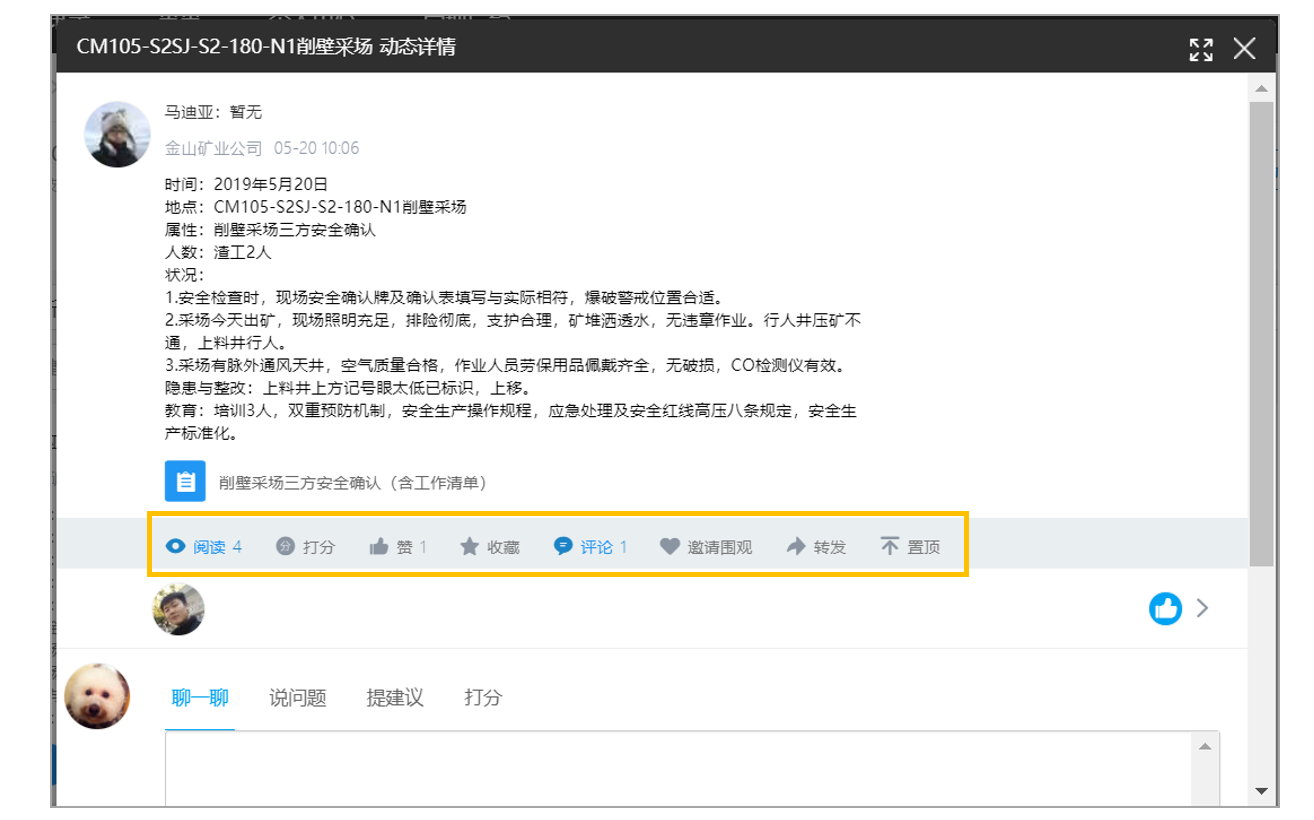Image resolution: width=1314 pixels, height=820 pixels.
Task: Open the clipboard form attachment icon
Action: 185,481
